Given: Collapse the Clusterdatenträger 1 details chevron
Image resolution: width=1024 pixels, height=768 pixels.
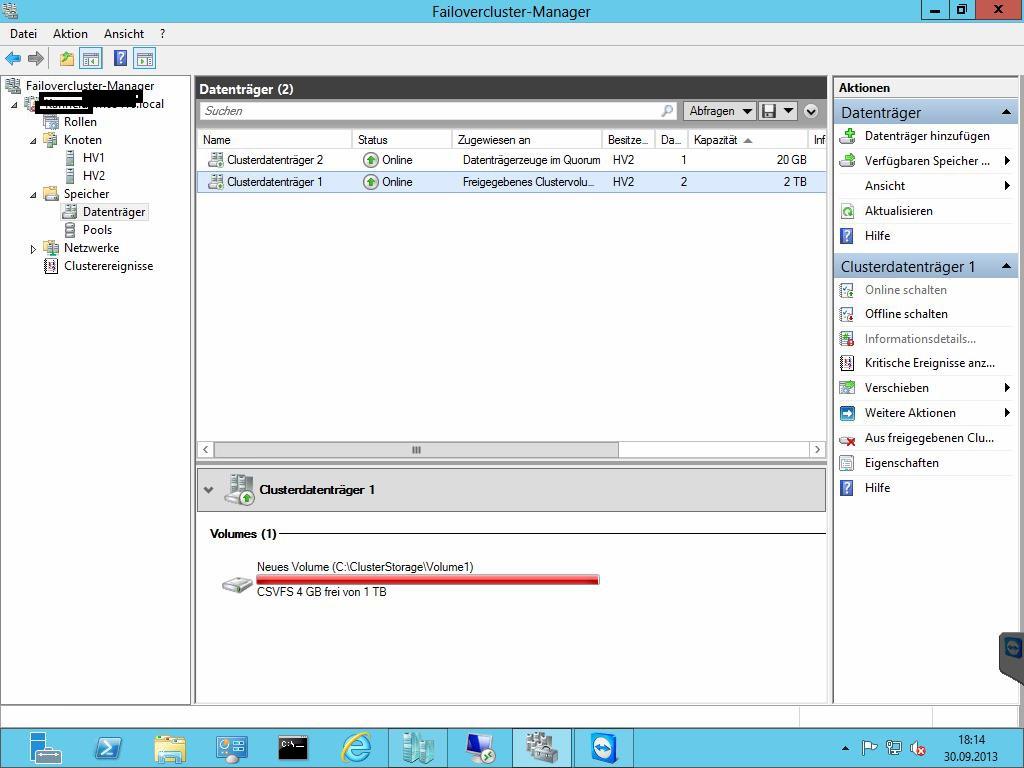Looking at the screenshot, I should pyautogui.click(x=208, y=490).
